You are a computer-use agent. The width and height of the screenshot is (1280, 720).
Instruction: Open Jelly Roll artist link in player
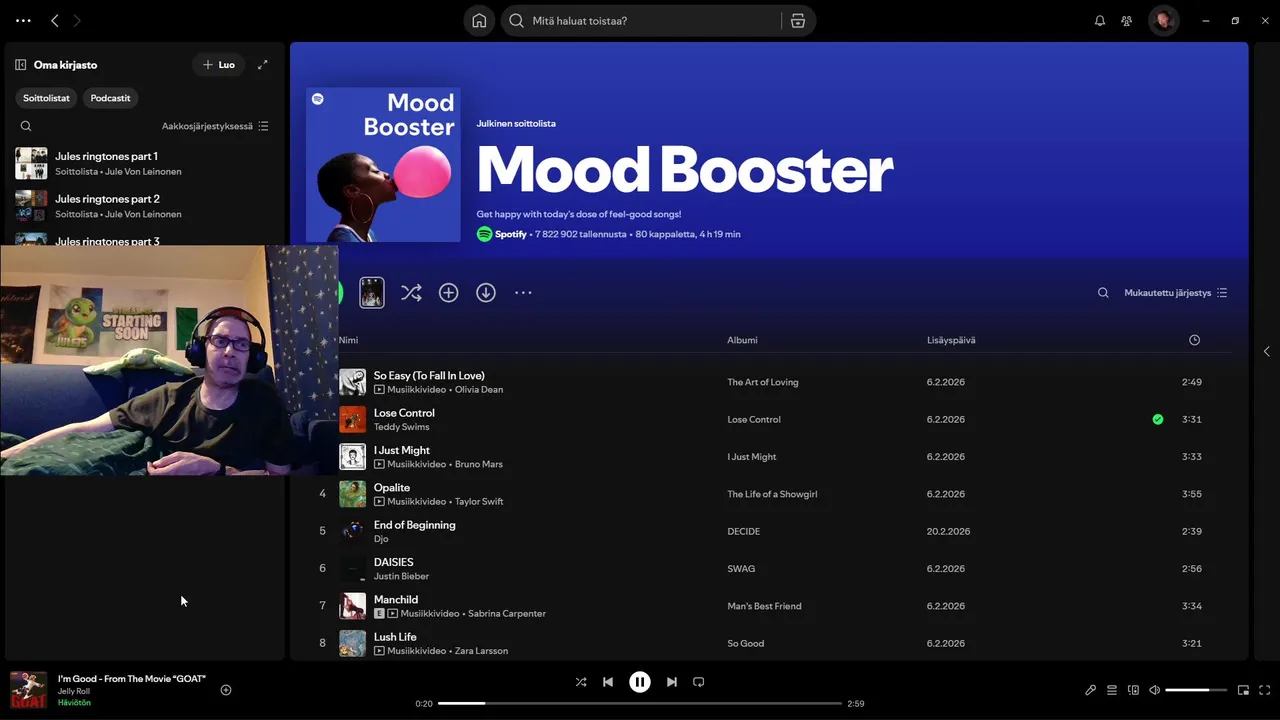click(x=74, y=691)
